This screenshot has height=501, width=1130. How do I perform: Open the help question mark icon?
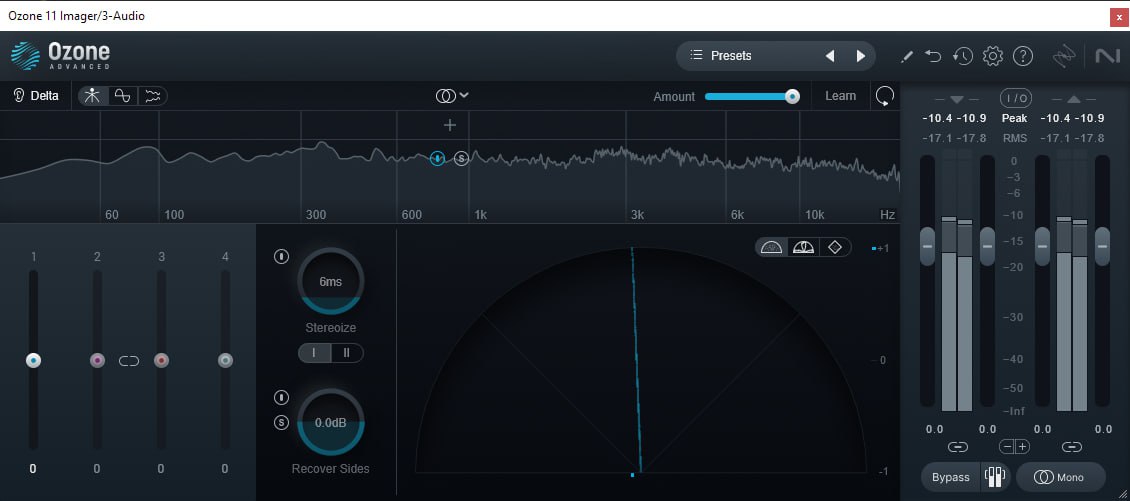click(1022, 56)
